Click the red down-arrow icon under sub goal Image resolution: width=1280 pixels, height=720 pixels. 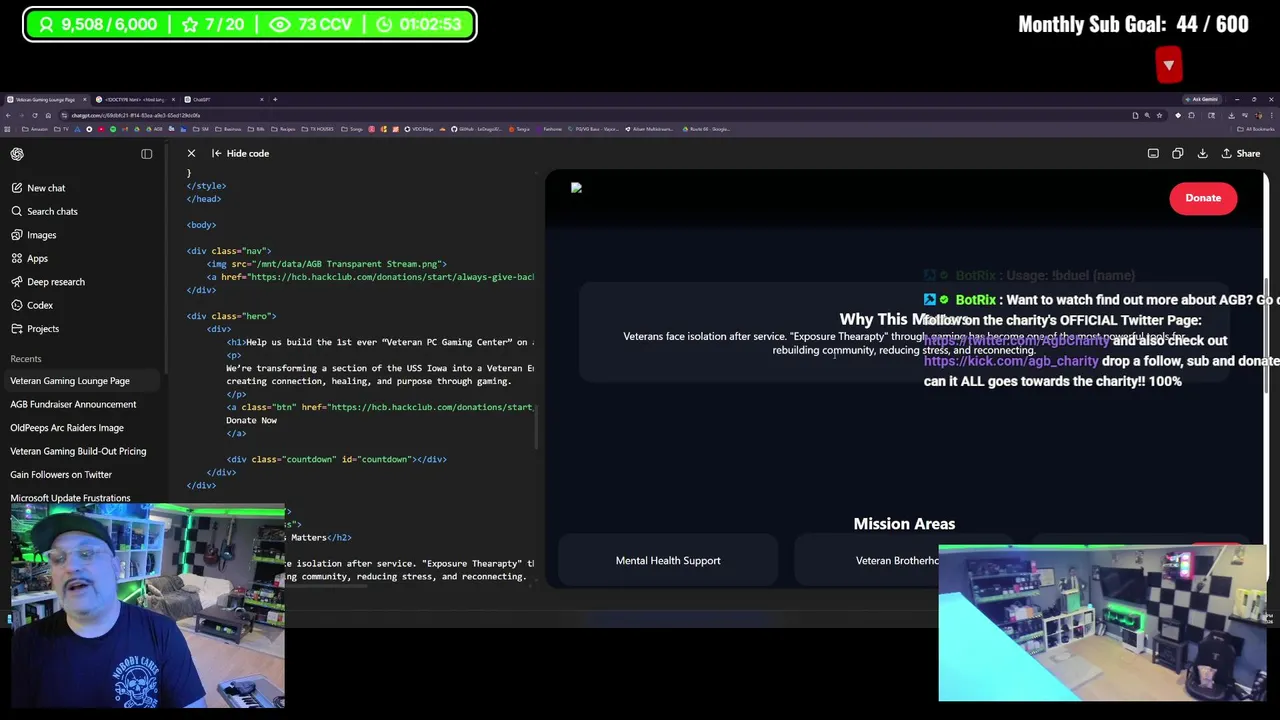click(x=1168, y=66)
